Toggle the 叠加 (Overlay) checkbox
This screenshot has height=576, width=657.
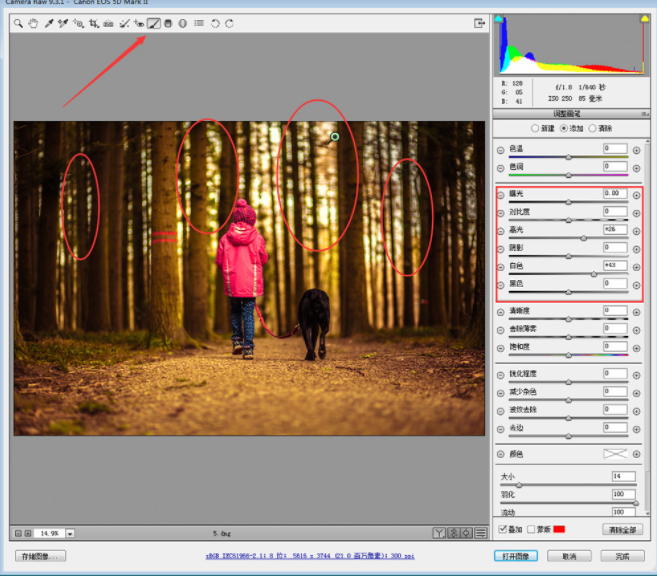click(503, 528)
